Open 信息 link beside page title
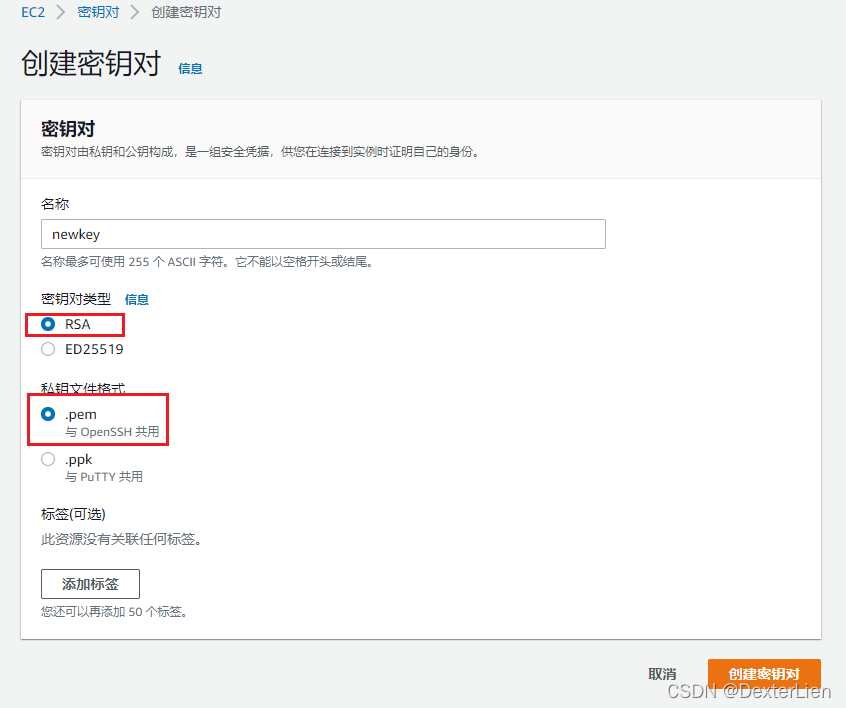 click(190, 69)
